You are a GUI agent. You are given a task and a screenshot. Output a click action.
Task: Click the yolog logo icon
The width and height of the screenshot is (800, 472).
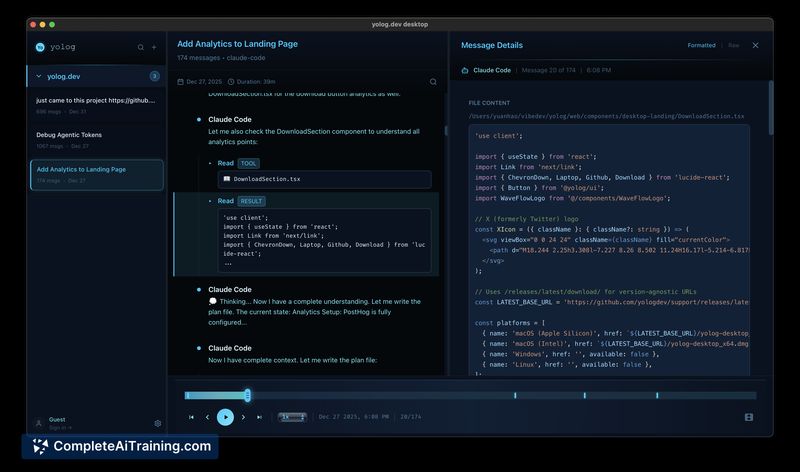coord(40,47)
